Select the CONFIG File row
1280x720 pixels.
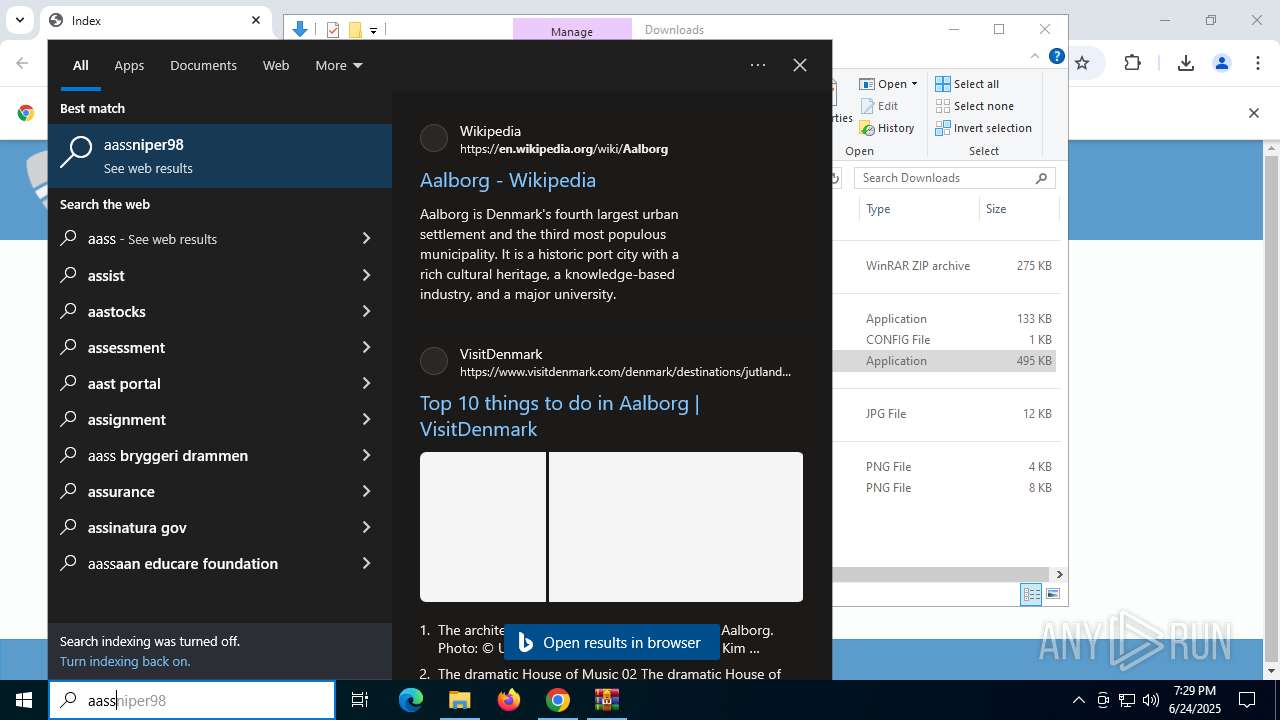pyautogui.click(x=944, y=340)
